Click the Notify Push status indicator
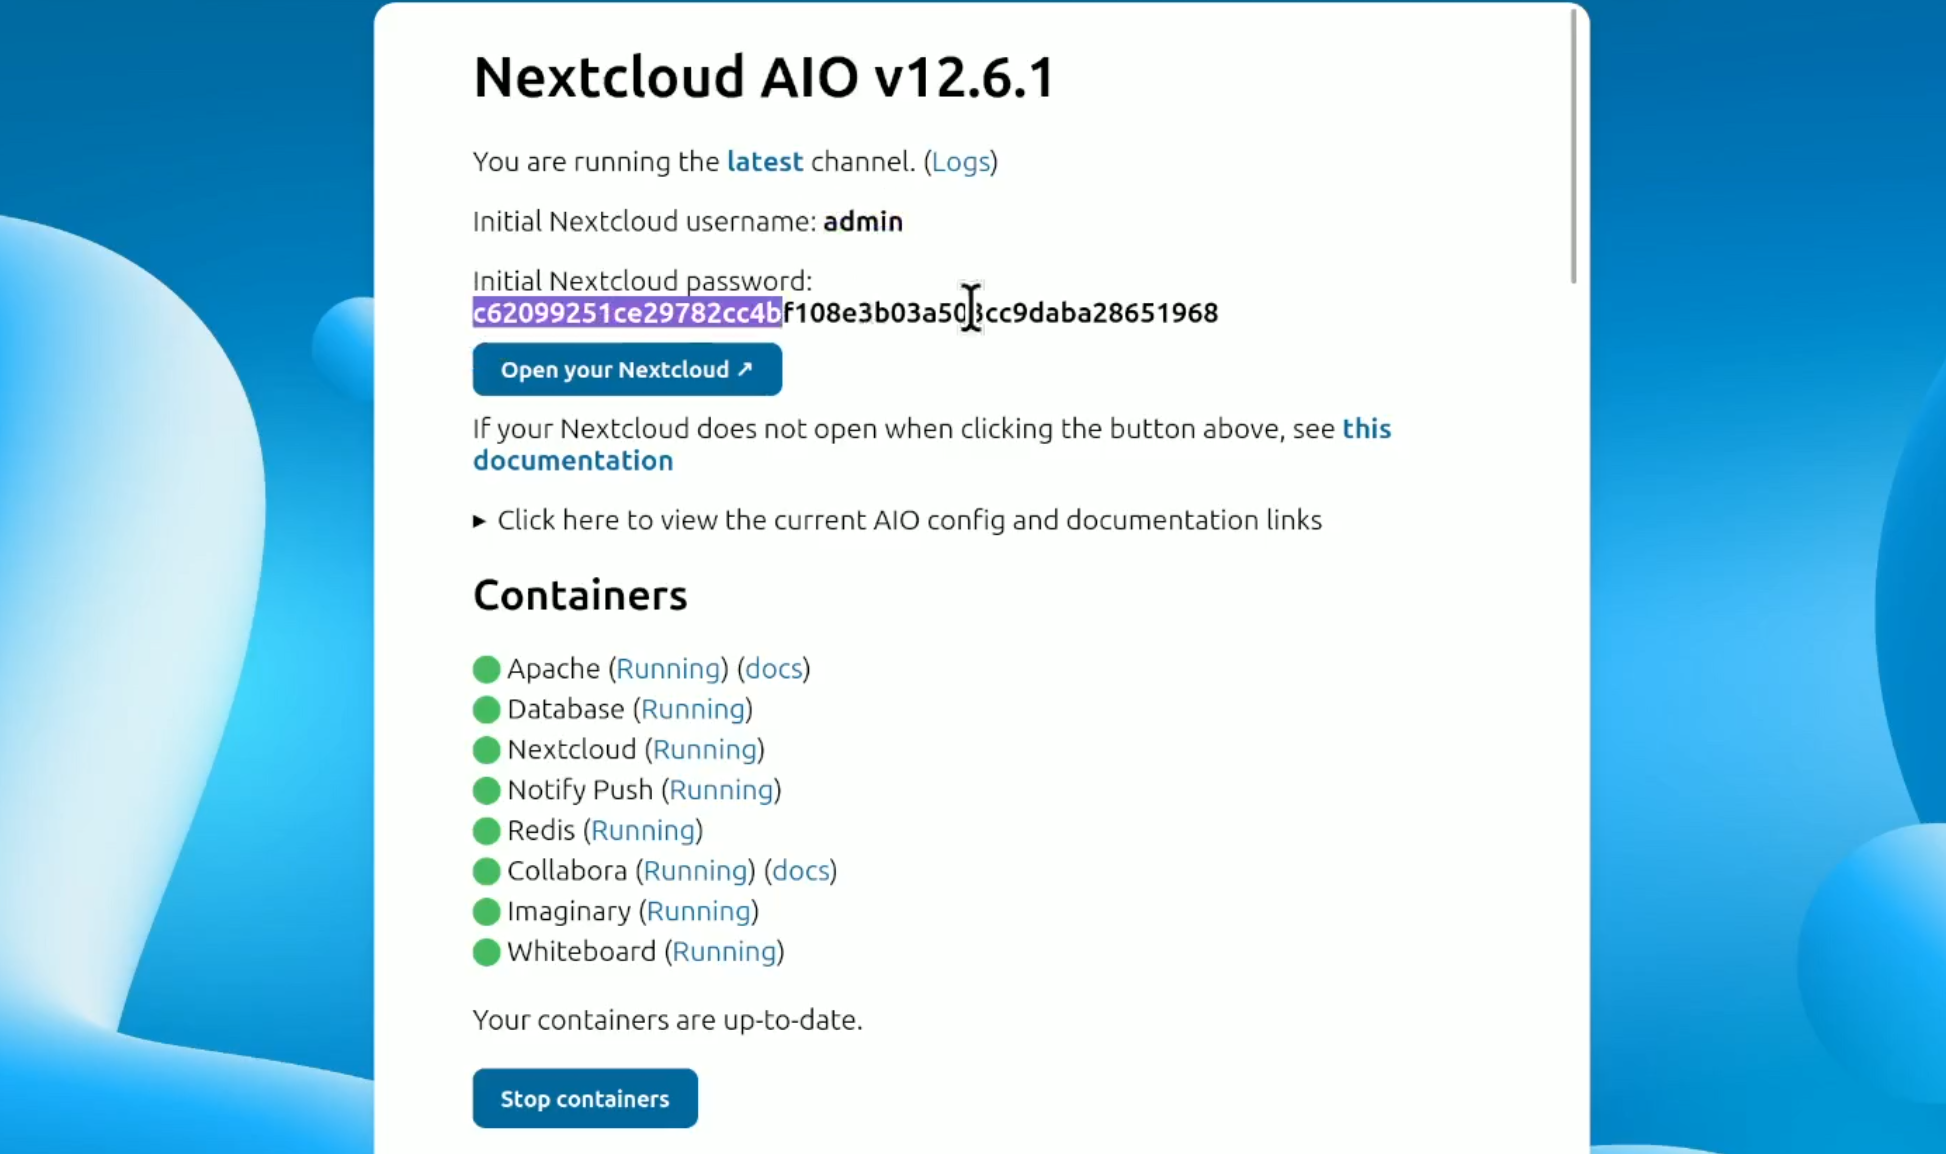The width and height of the screenshot is (1946, 1154). point(486,789)
